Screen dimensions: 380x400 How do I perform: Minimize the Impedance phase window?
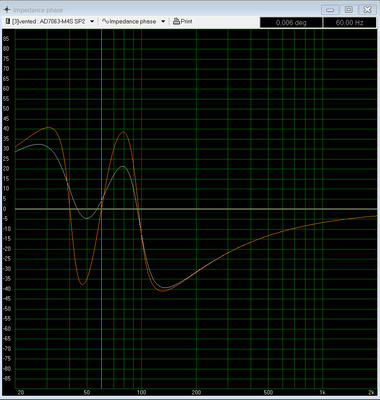(330, 9)
